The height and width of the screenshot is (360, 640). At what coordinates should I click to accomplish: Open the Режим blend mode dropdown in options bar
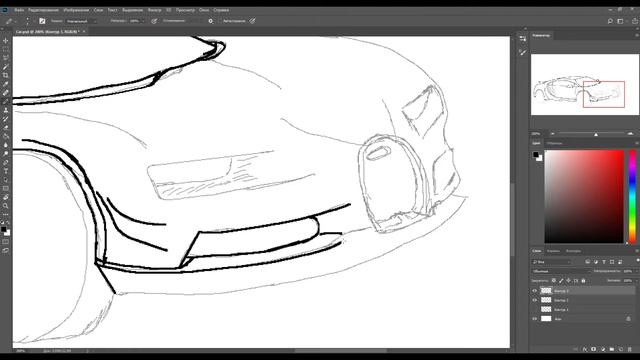pos(81,21)
